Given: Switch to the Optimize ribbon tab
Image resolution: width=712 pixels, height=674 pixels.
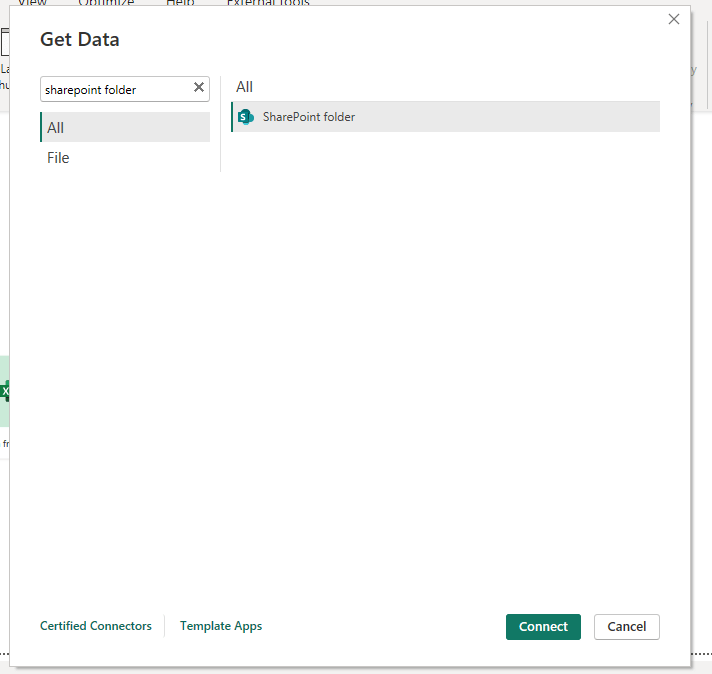Looking at the screenshot, I should click(x=106, y=3).
